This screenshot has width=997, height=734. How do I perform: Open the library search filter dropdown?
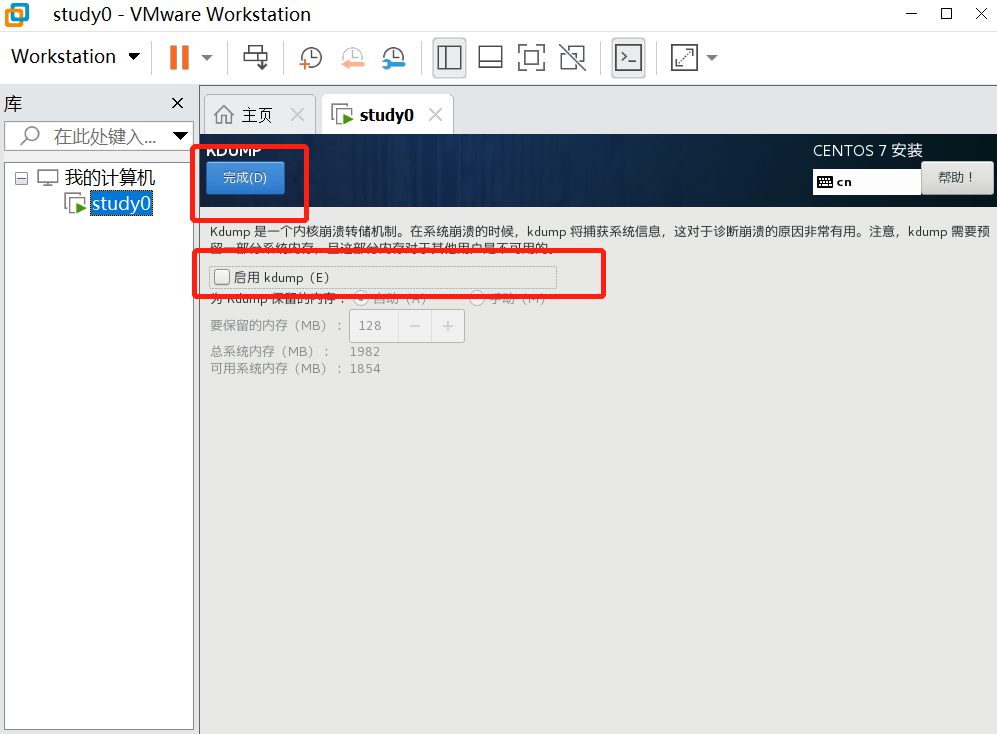tap(181, 135)
